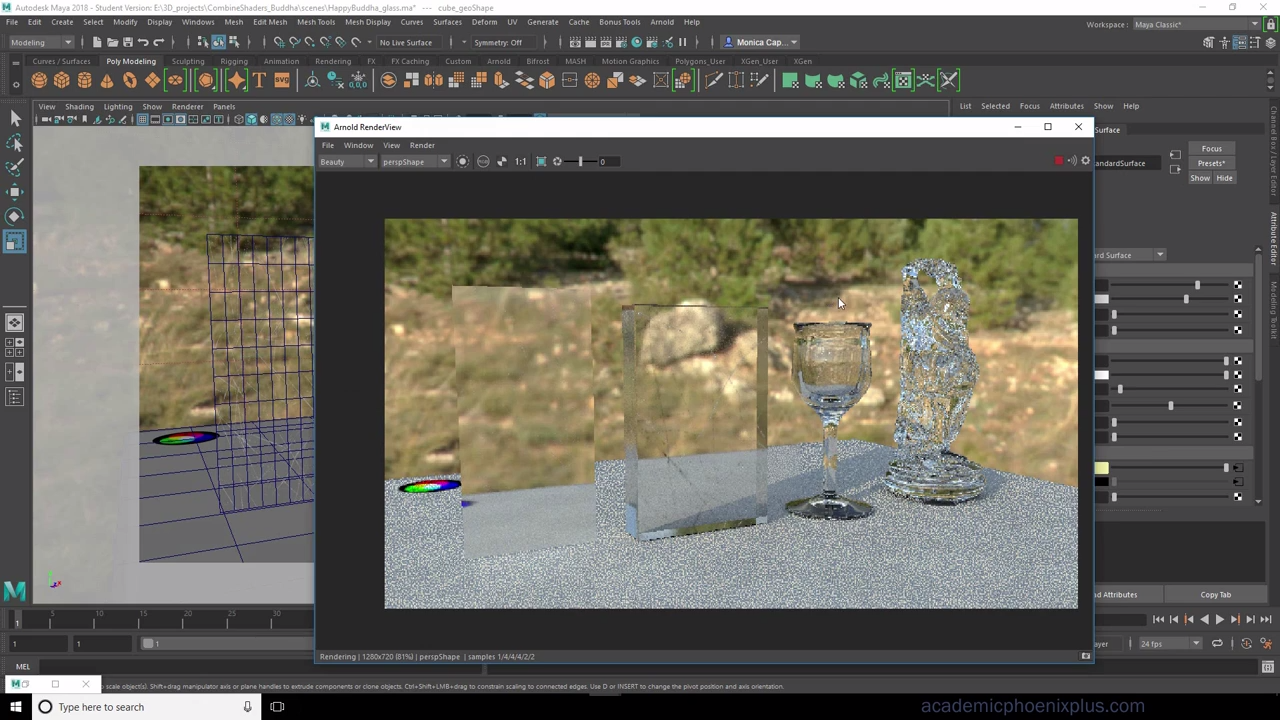
Task: Click the open scene folder icon
Action: click(x=112, y=42)
